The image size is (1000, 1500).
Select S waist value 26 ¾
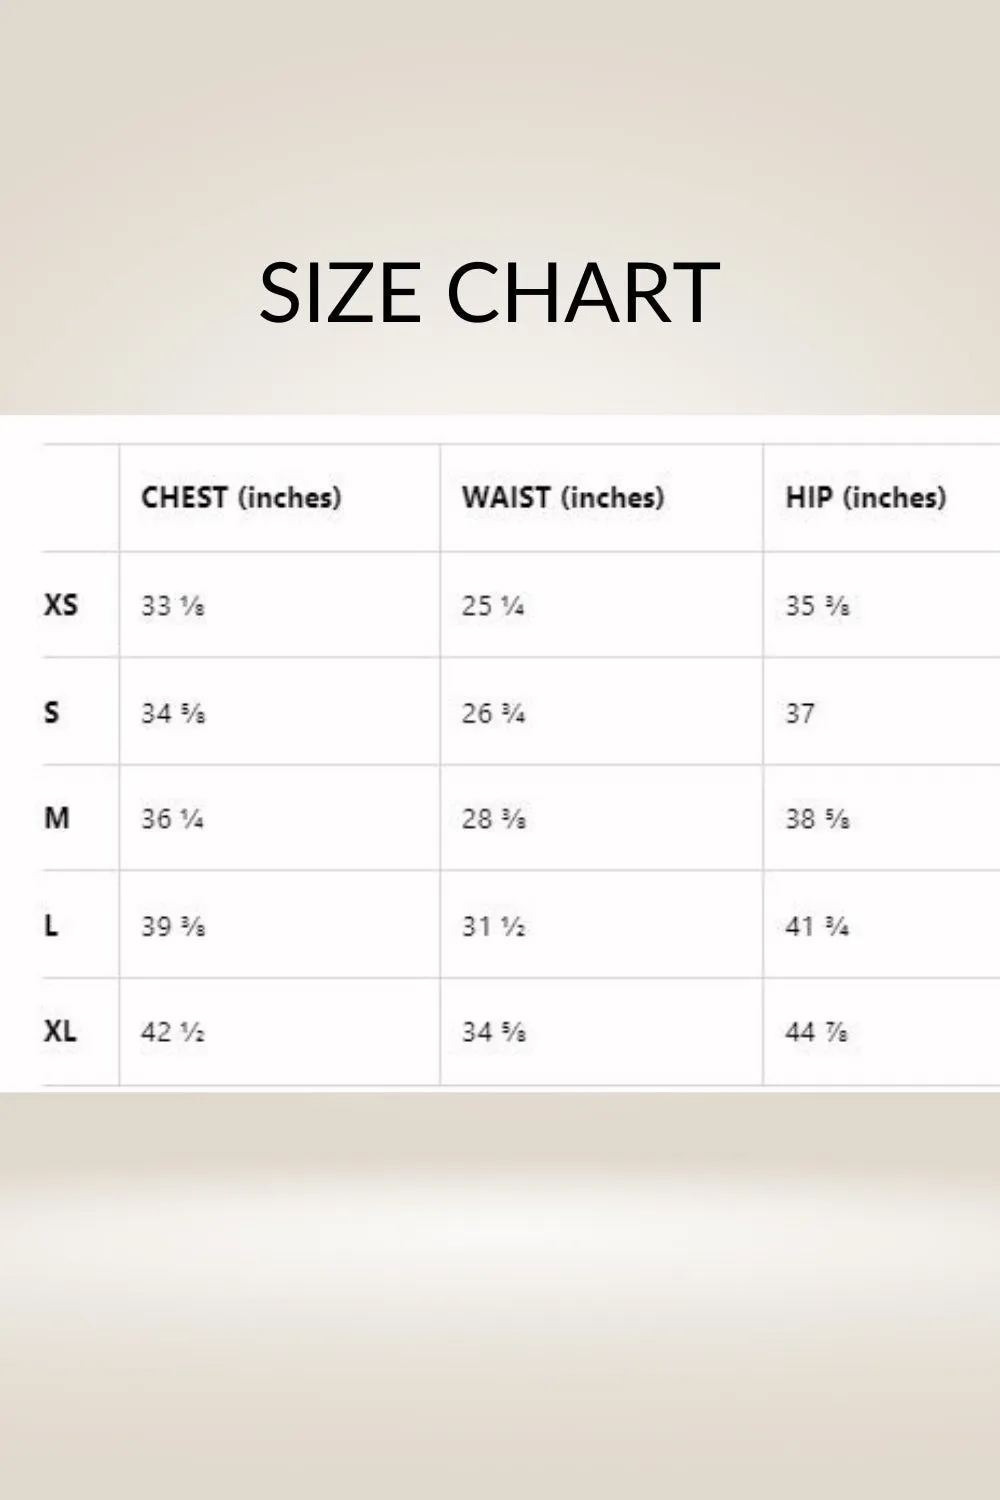click(493, 714)
